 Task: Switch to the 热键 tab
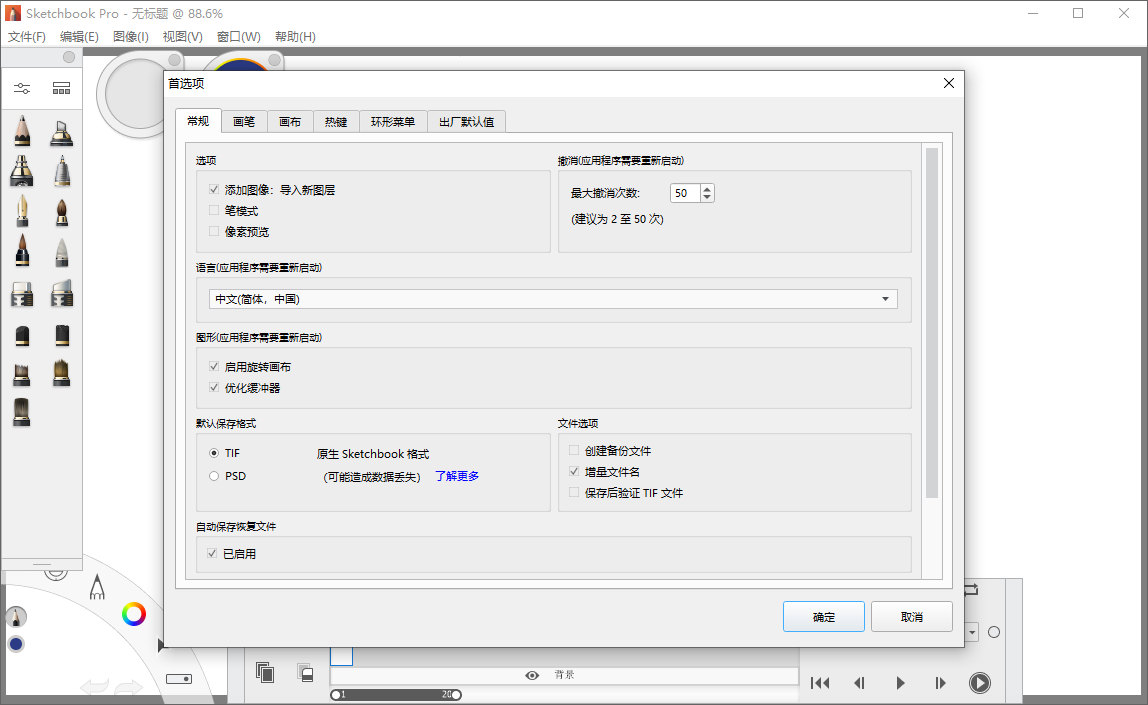tap(337, 121)
